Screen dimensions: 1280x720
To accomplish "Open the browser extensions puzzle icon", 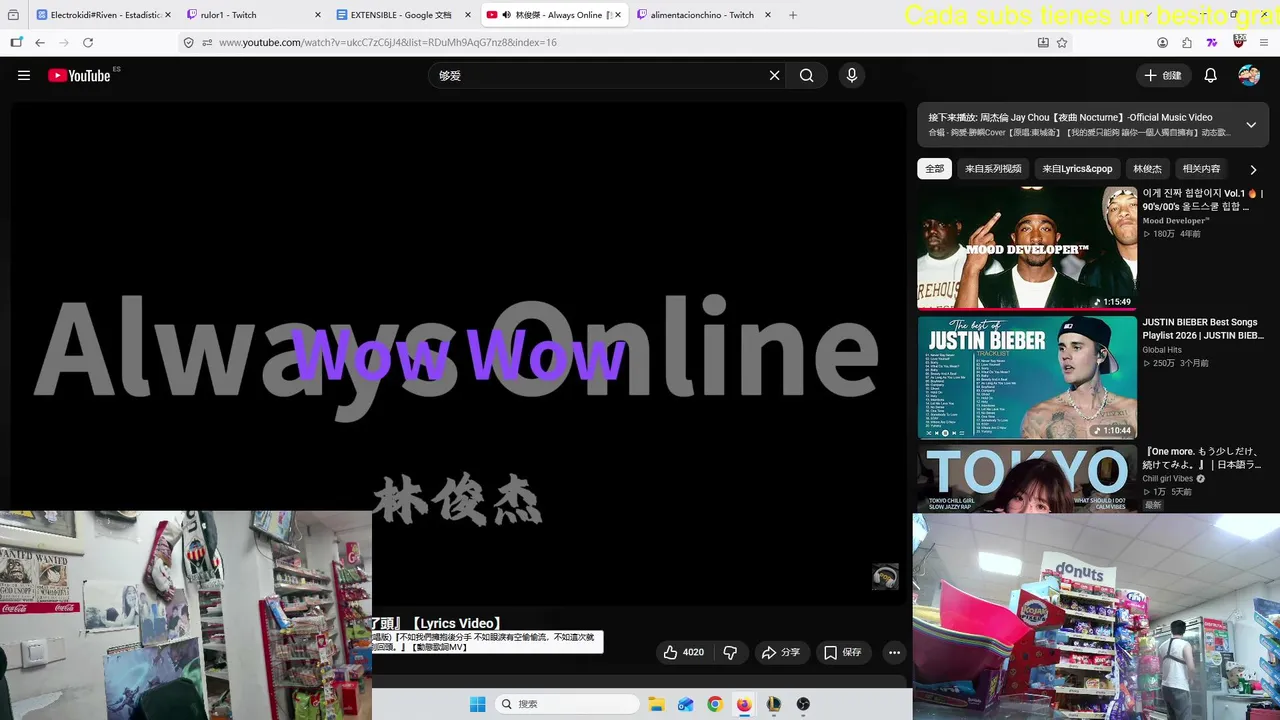I will (1187, 43).
